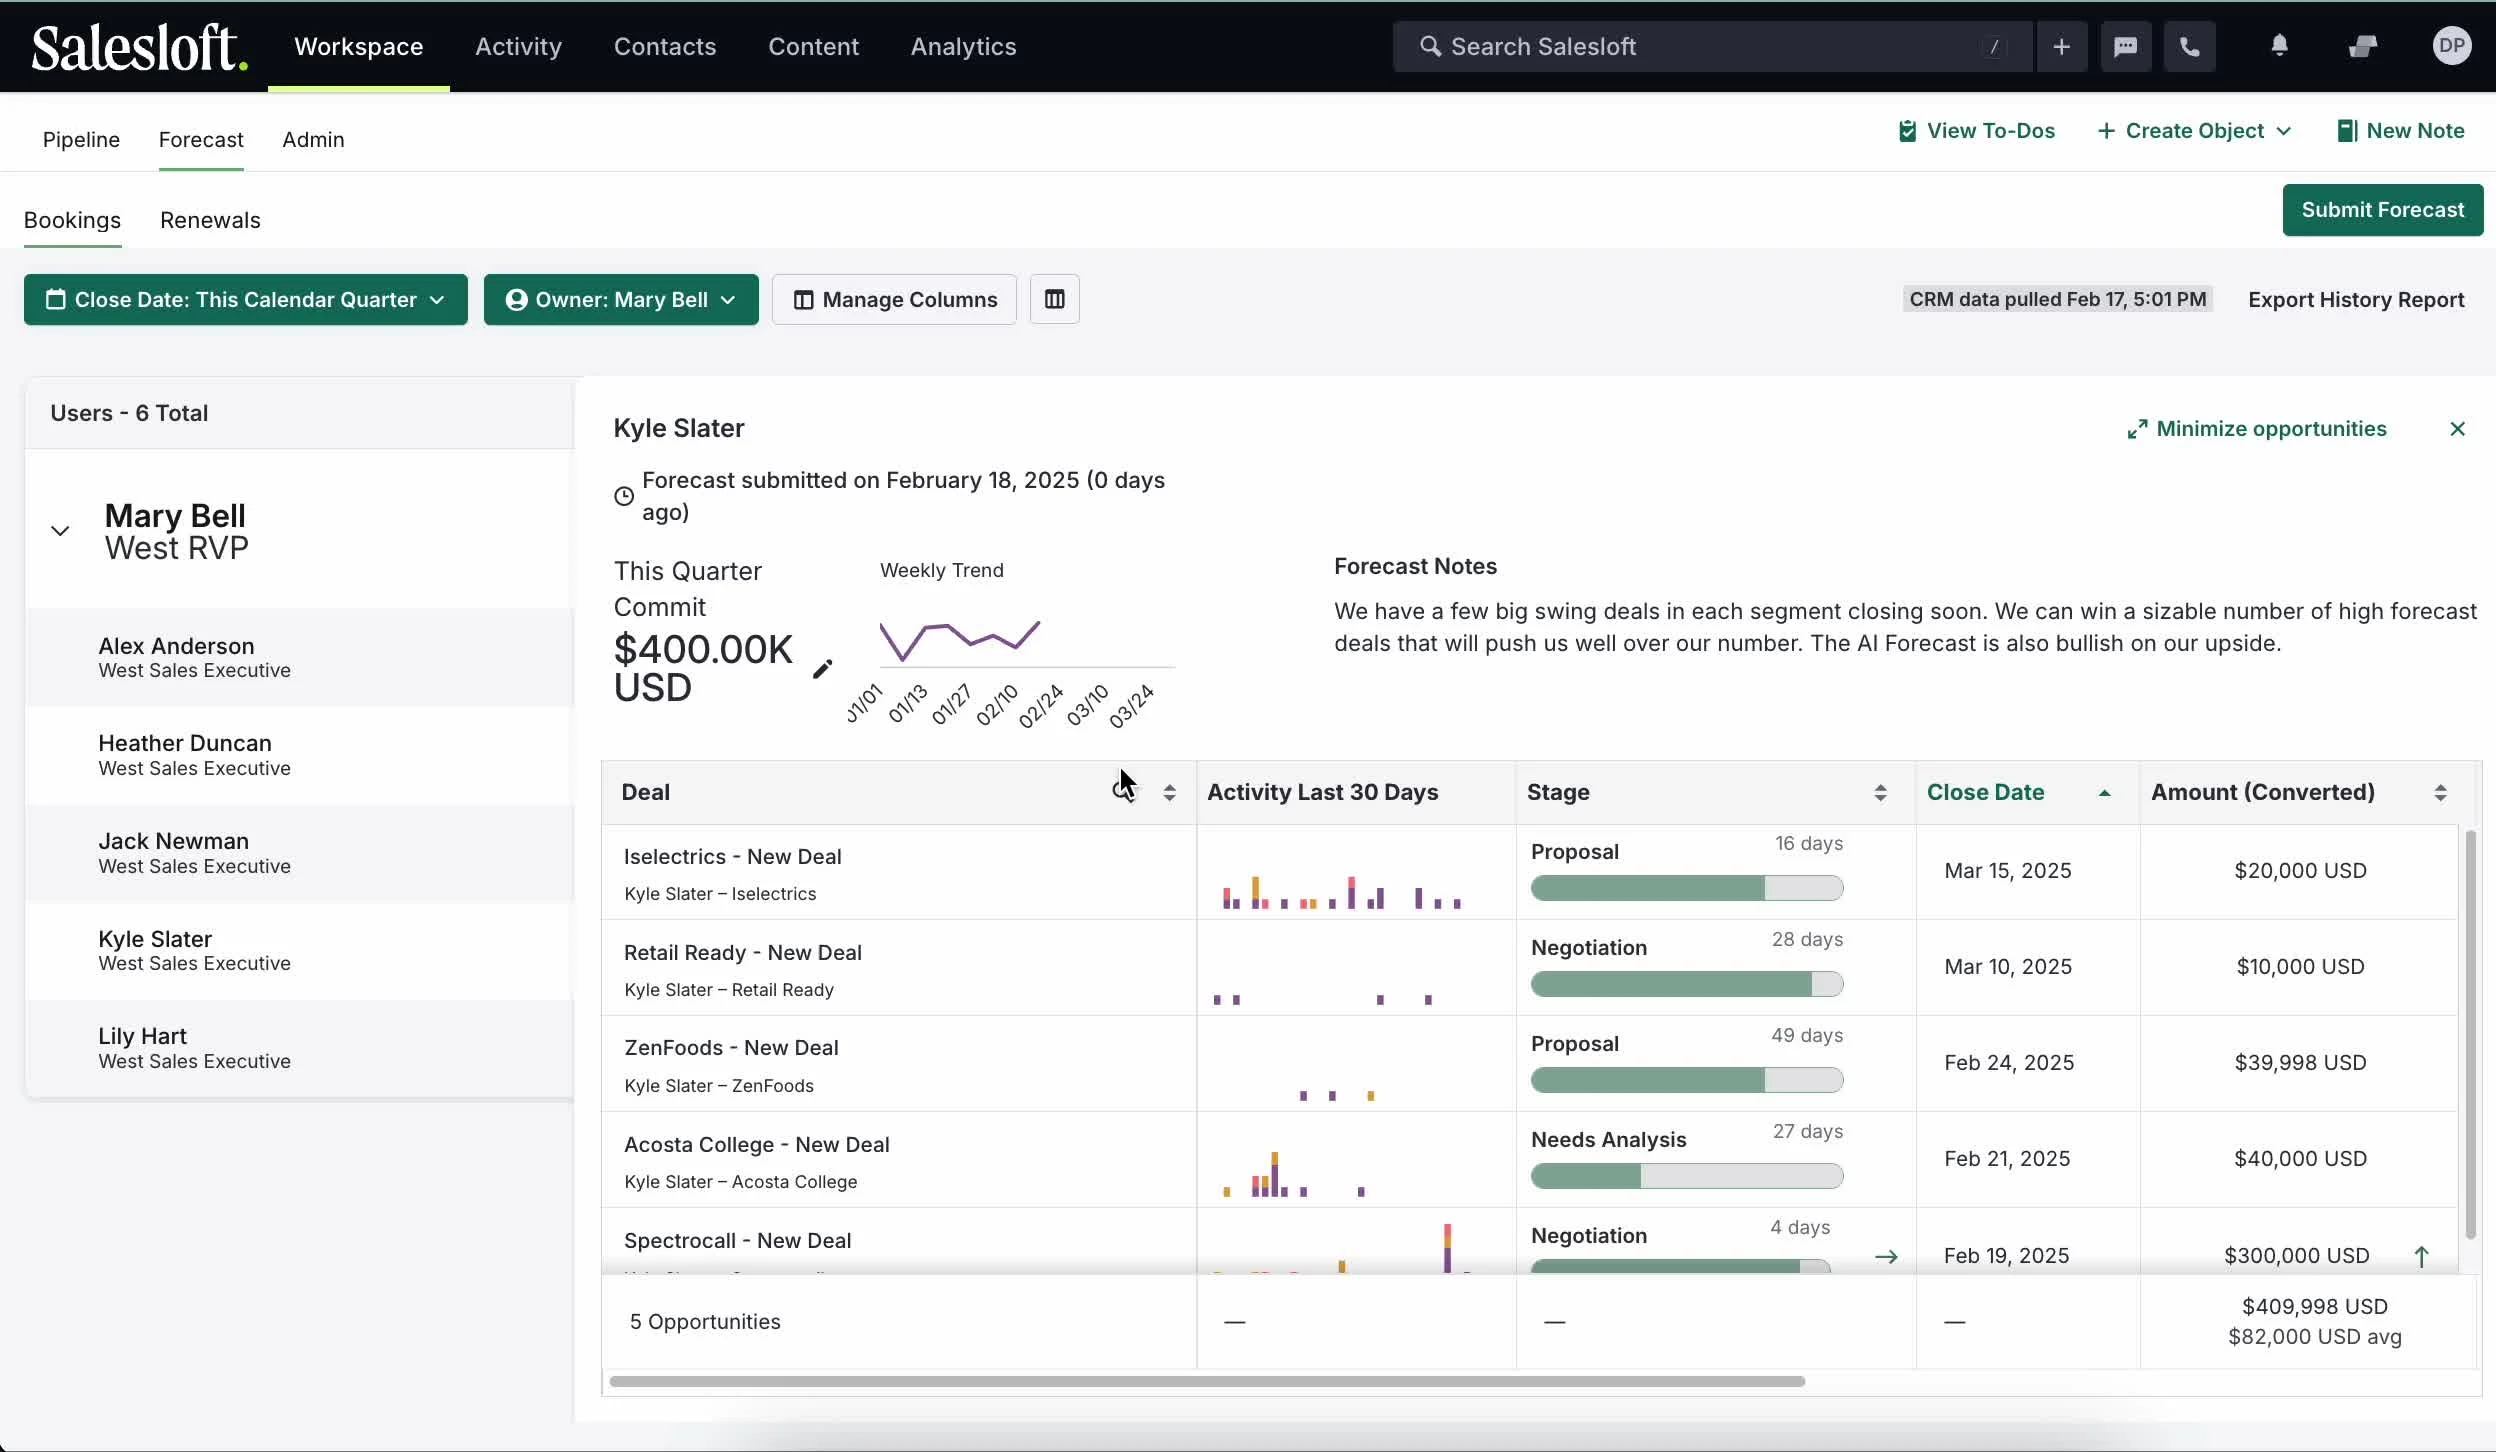Open Close Date quarter filter dropdown
The image size is (2496, 1452).
246,299
